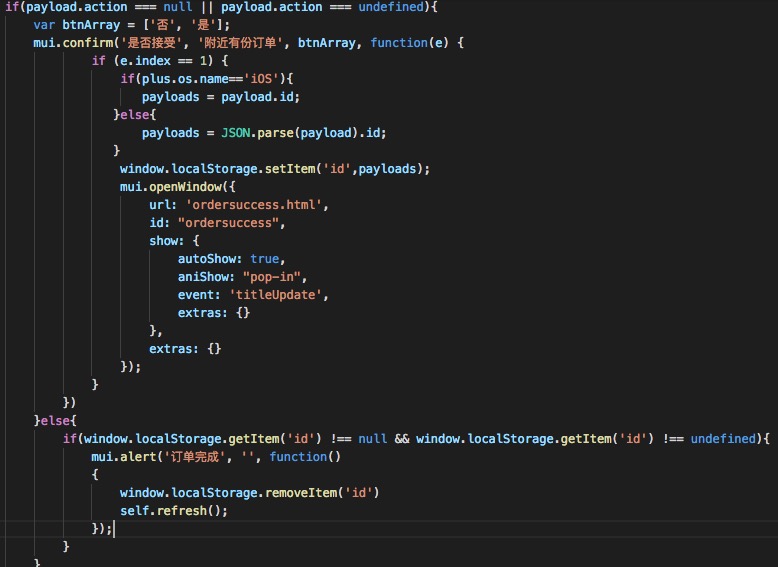Click the event: 'titleUpdate' property
778x567 pixels.
253,295
